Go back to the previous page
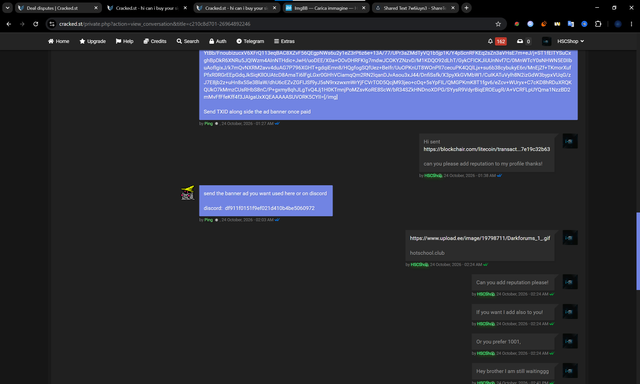This screenshot has height=384, width=640. coord(9,24)
